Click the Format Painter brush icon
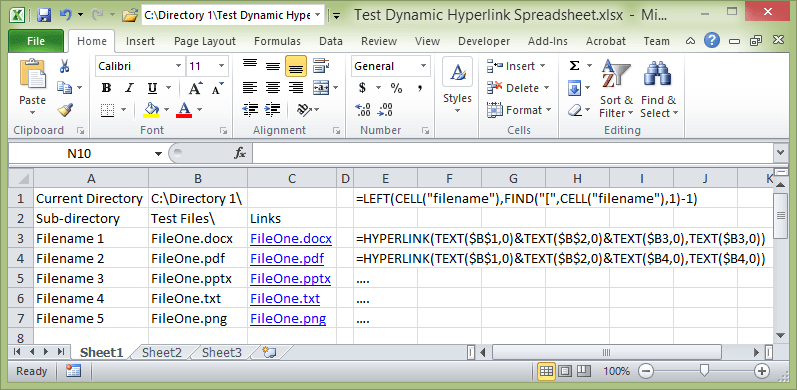The image size is (797, 390). [x=65, y=109]
